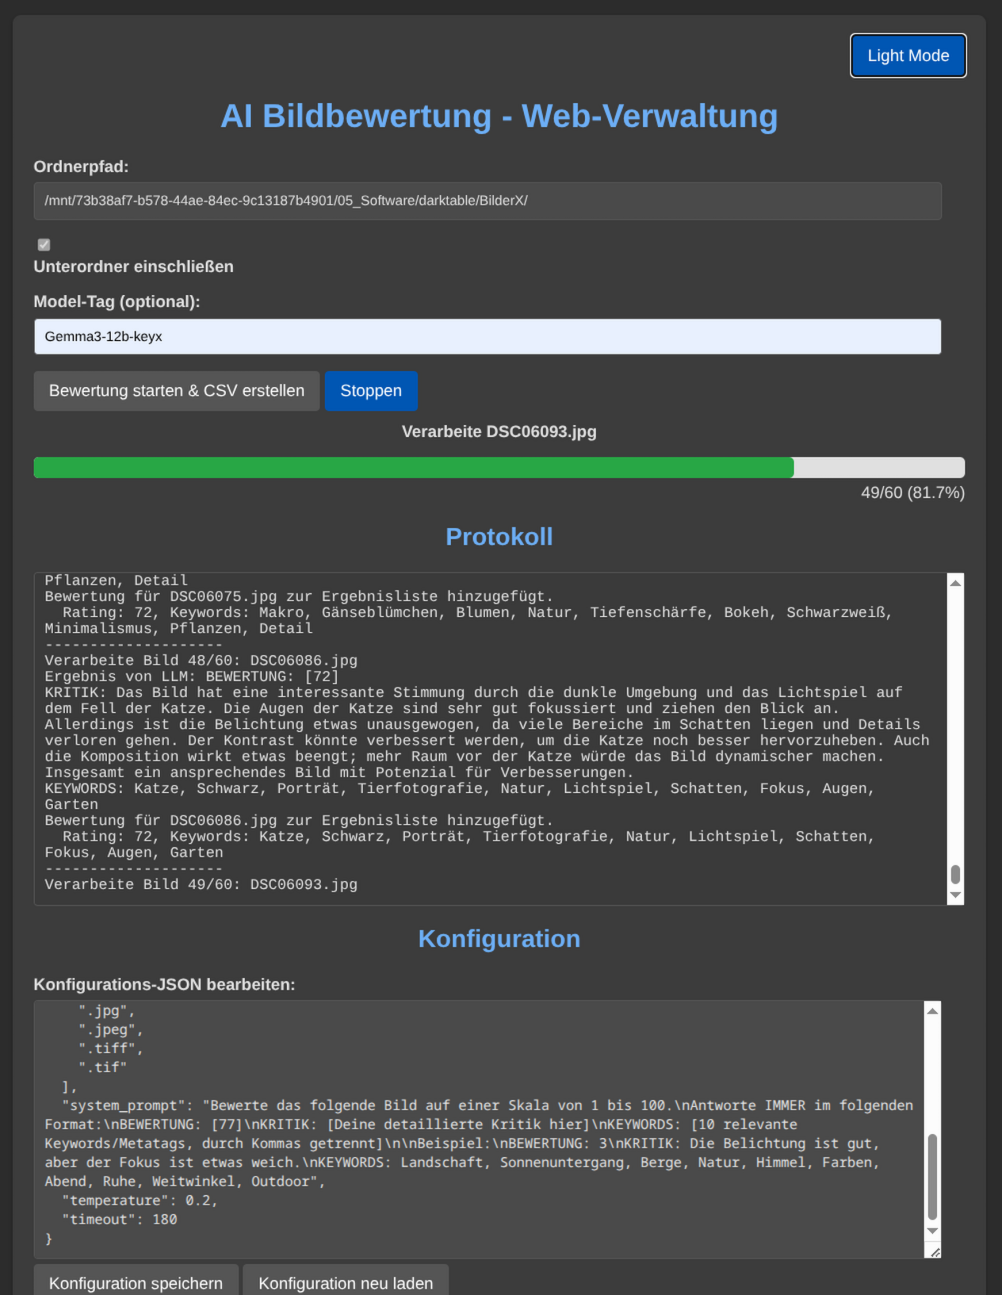Stop processing with the Stoppen button
Viewport: 1002px width, 1295px height.
[370, 391]
